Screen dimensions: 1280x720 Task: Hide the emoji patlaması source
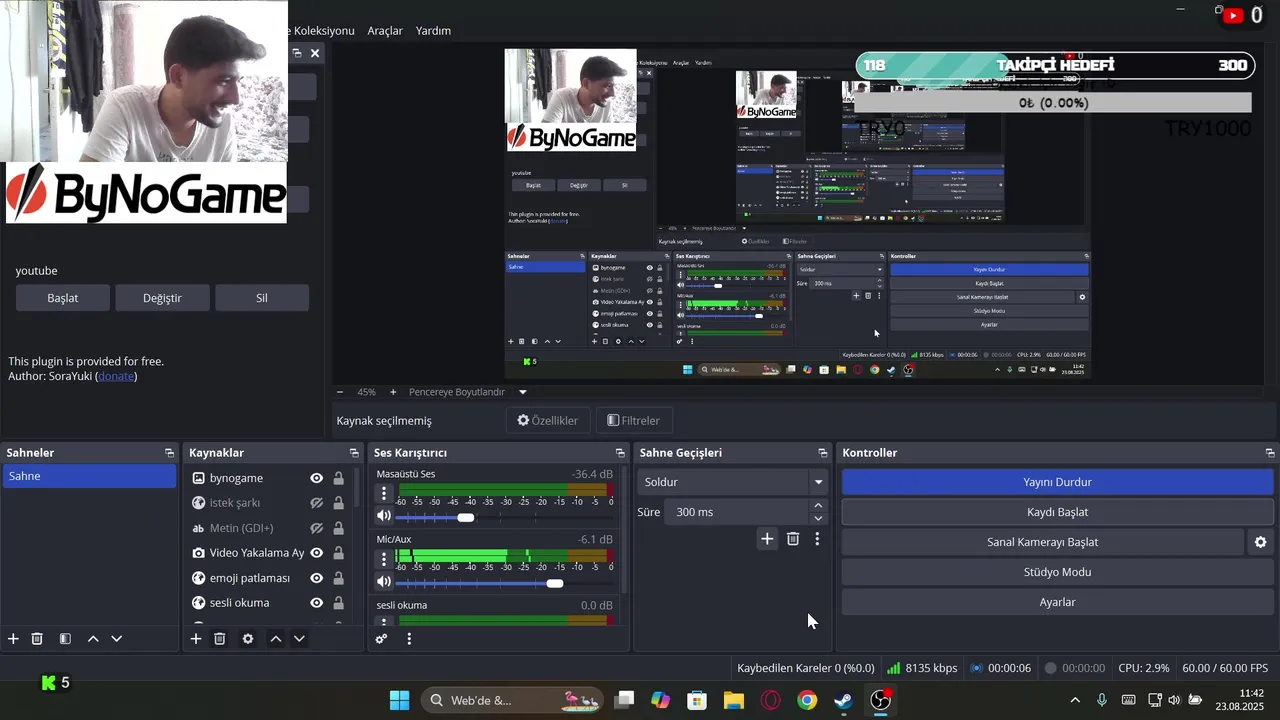click(316, 578)
